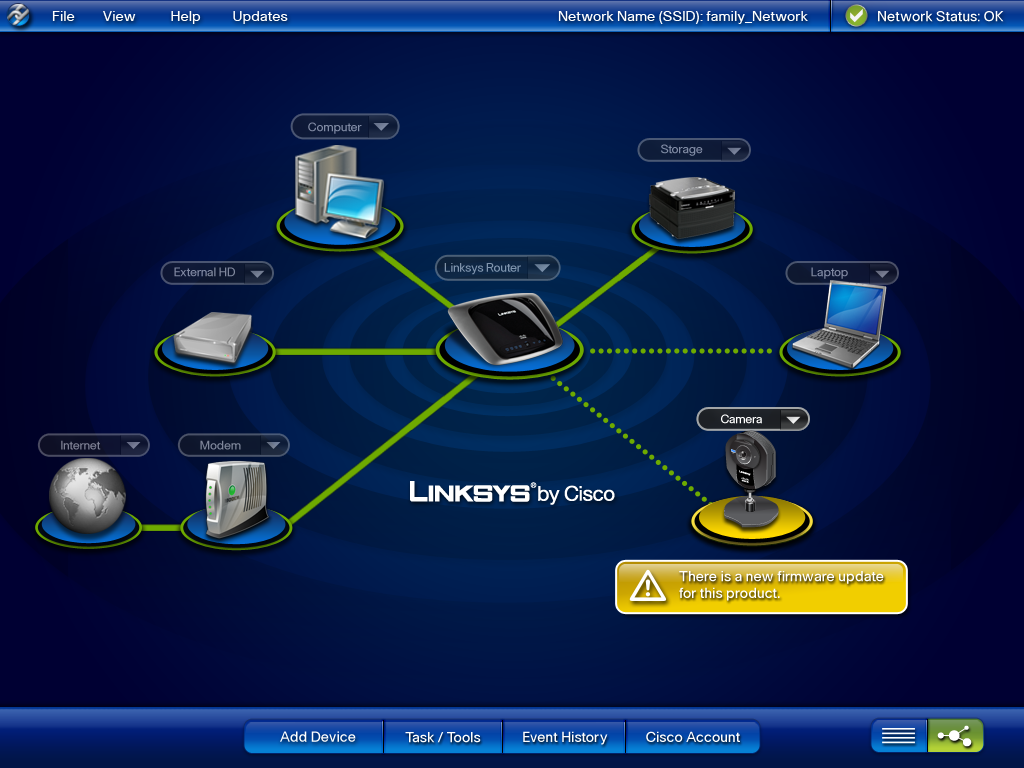Click the firmware update warning notification
This screenshot has height=768, width=1024.
pos(761,586)
